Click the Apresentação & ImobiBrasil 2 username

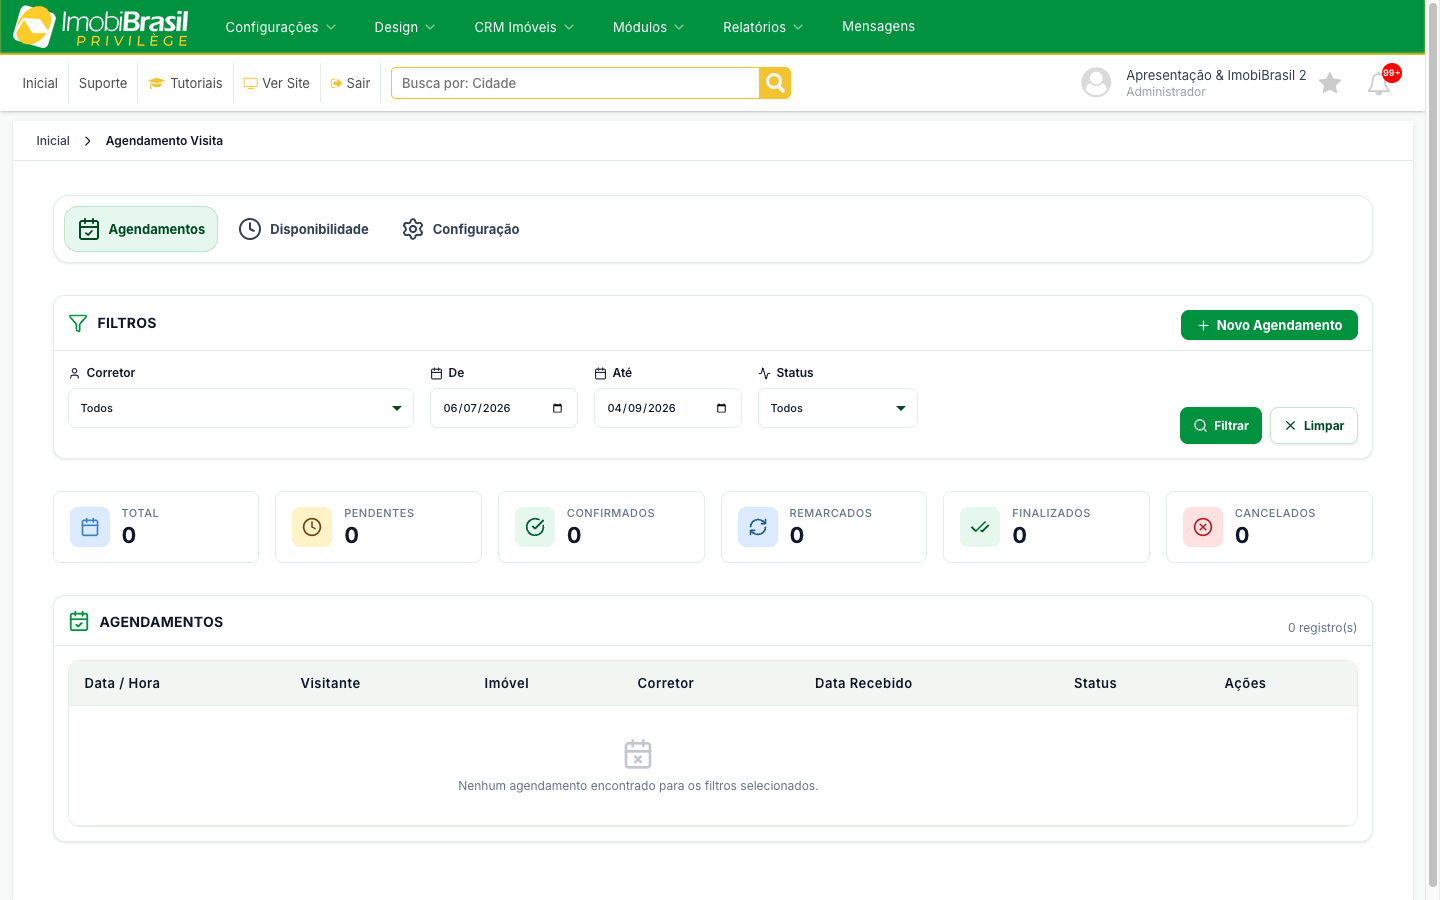[x=1216, y=75]
